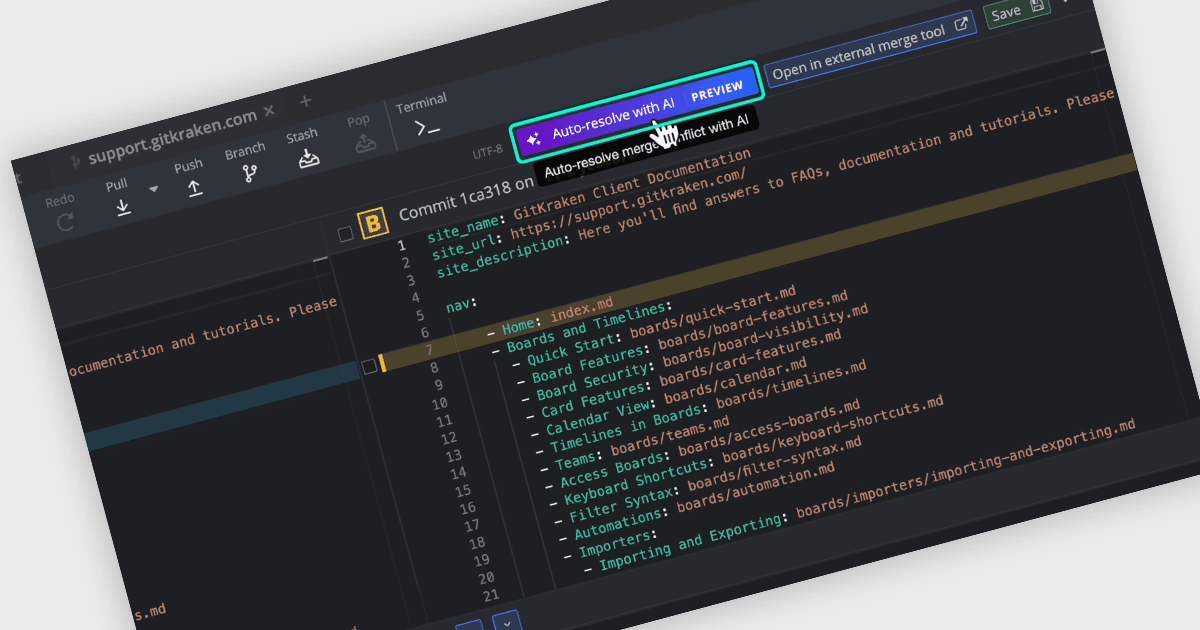Click the Pull download icon
Viewport: 1200px width, 630px height.
(122, 208)
